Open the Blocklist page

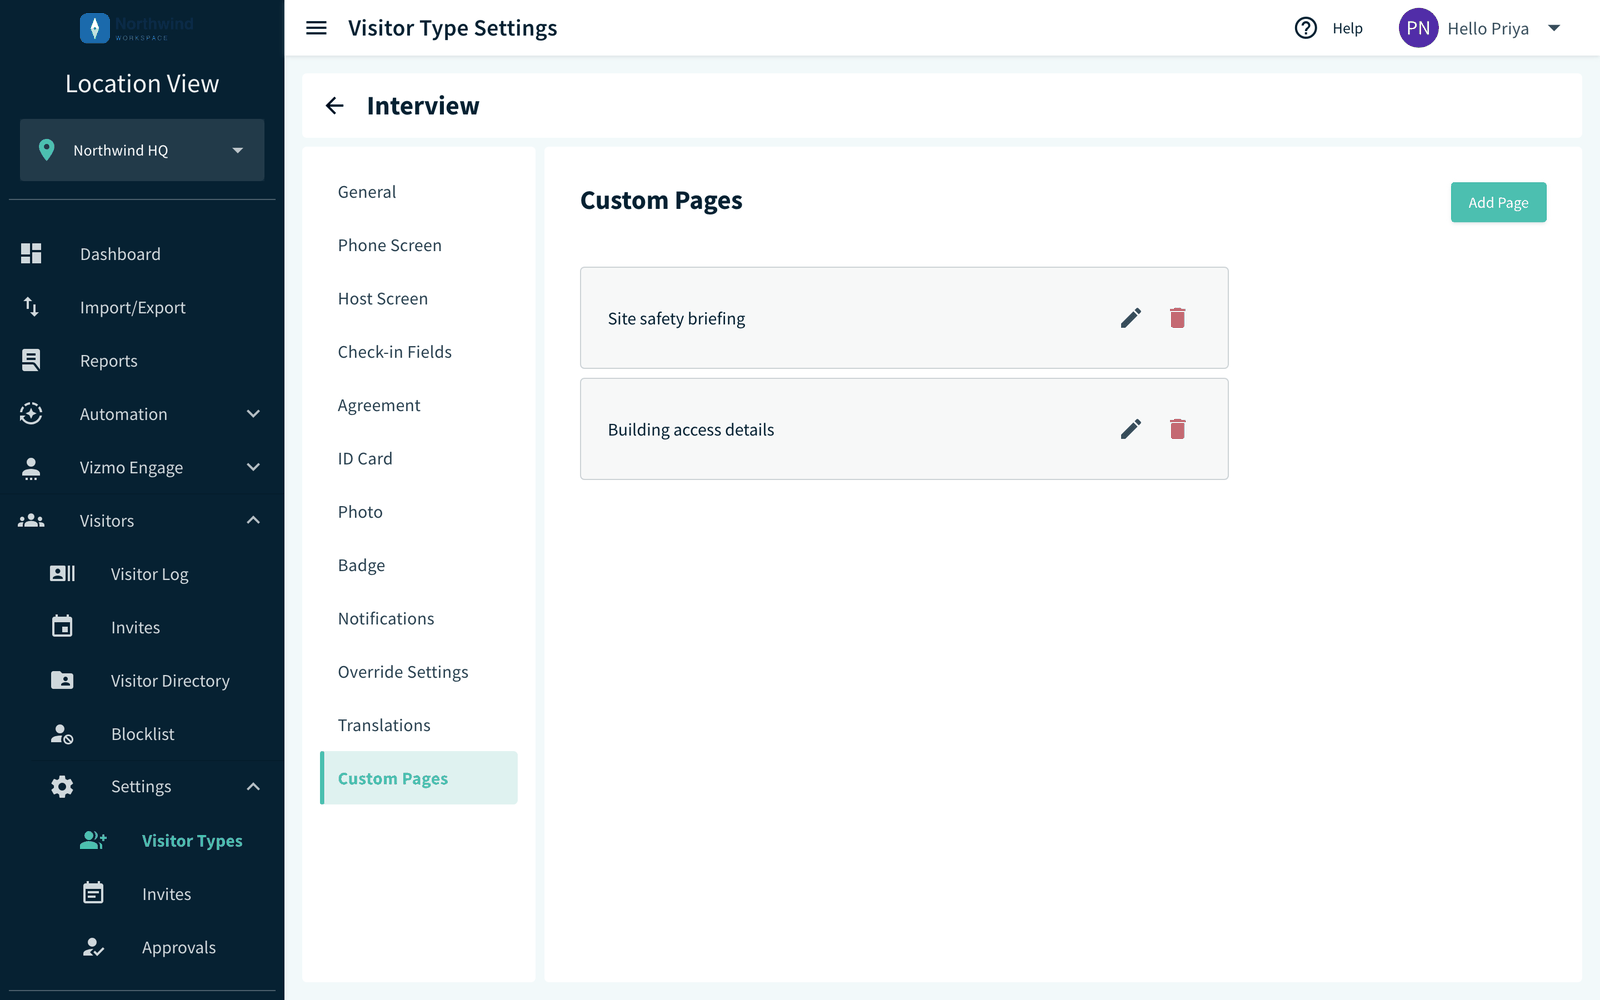pos(142,734)
